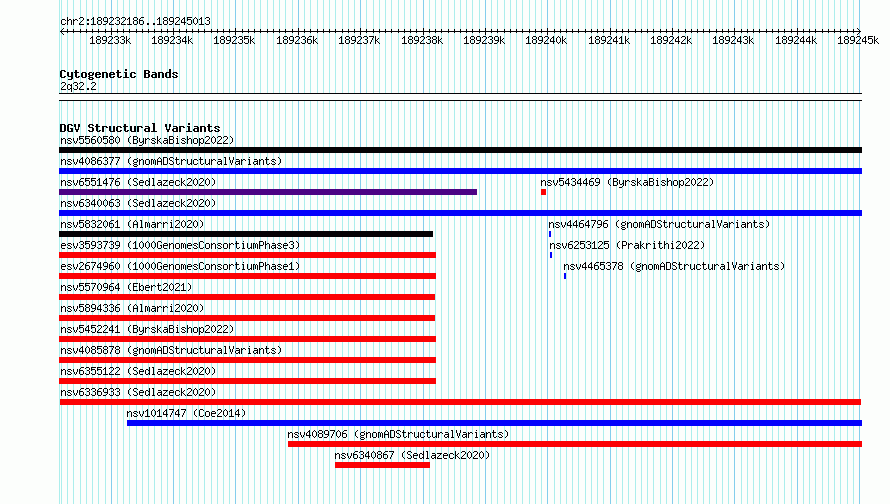The width and height of the screenshot is (890, 504).
Task: Click the DGV Structural Variants track title
Action: click(x=140, y=128)
